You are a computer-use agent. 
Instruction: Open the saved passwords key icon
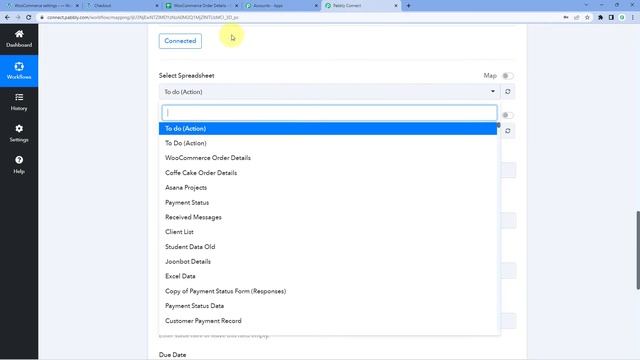point(566,18)
